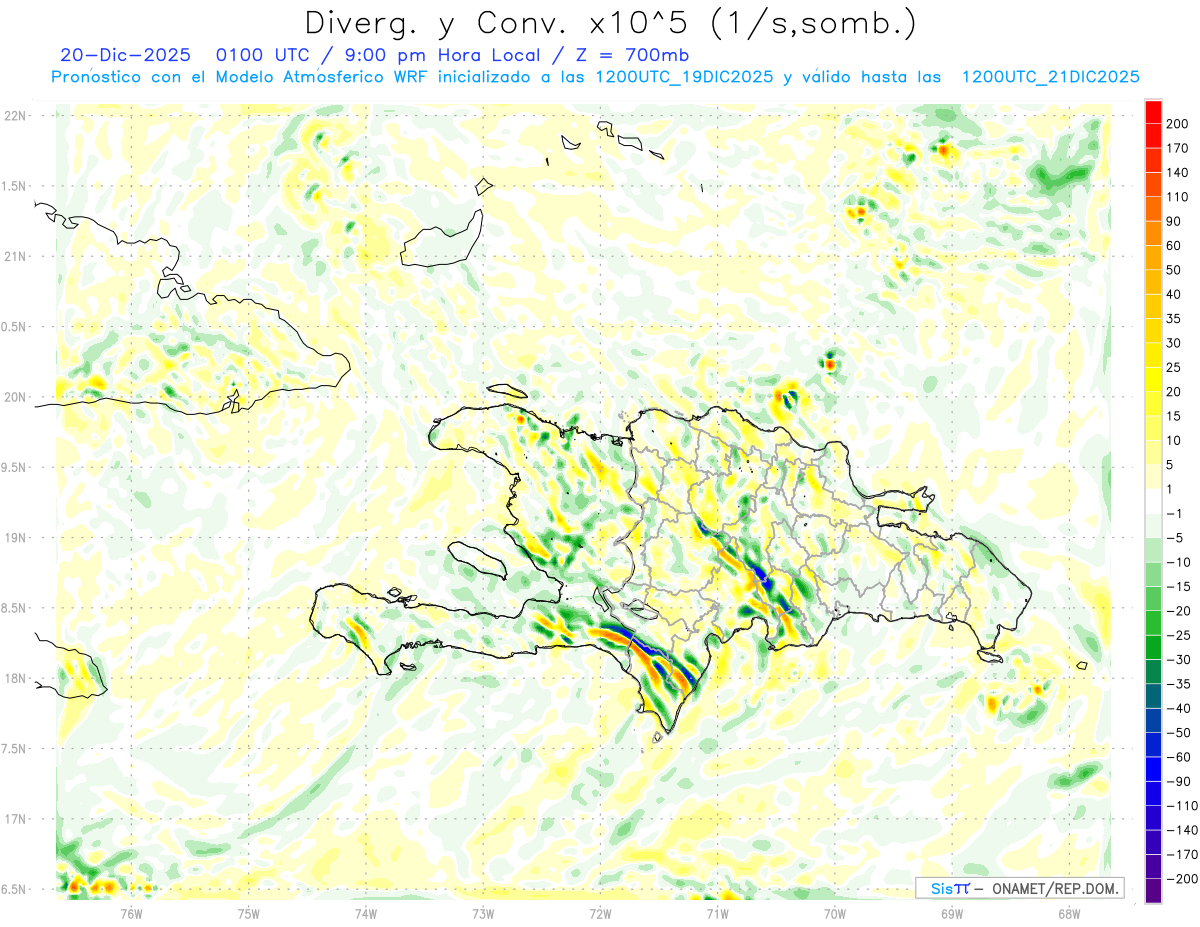
Task: Click the color bar value '-110'
Action: [1180, 806]
